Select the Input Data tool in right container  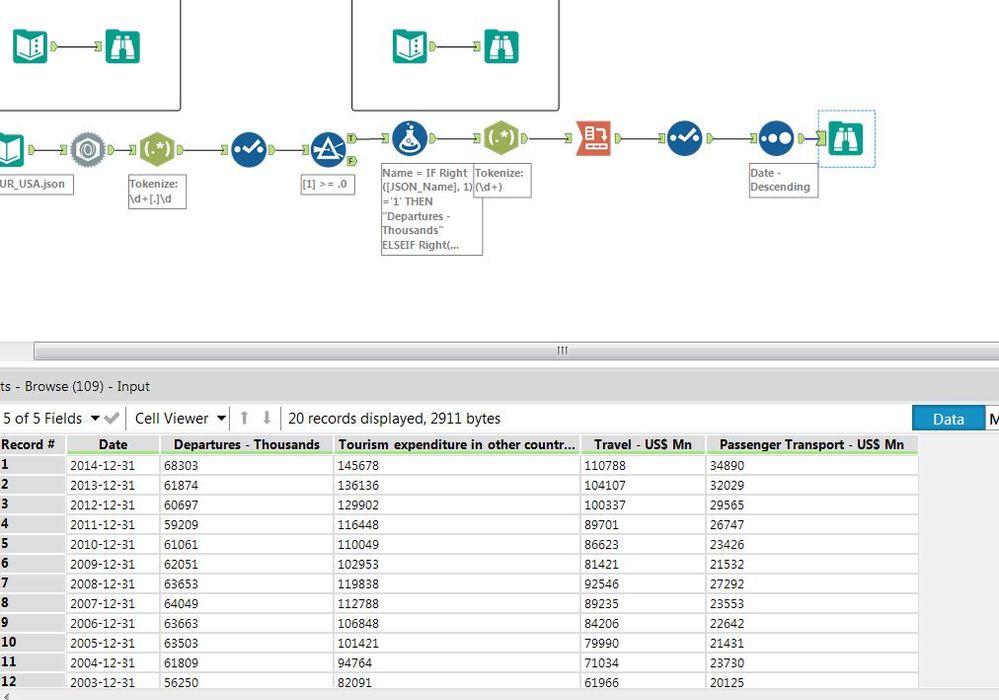pyautogui.click(x=410, y=46)
